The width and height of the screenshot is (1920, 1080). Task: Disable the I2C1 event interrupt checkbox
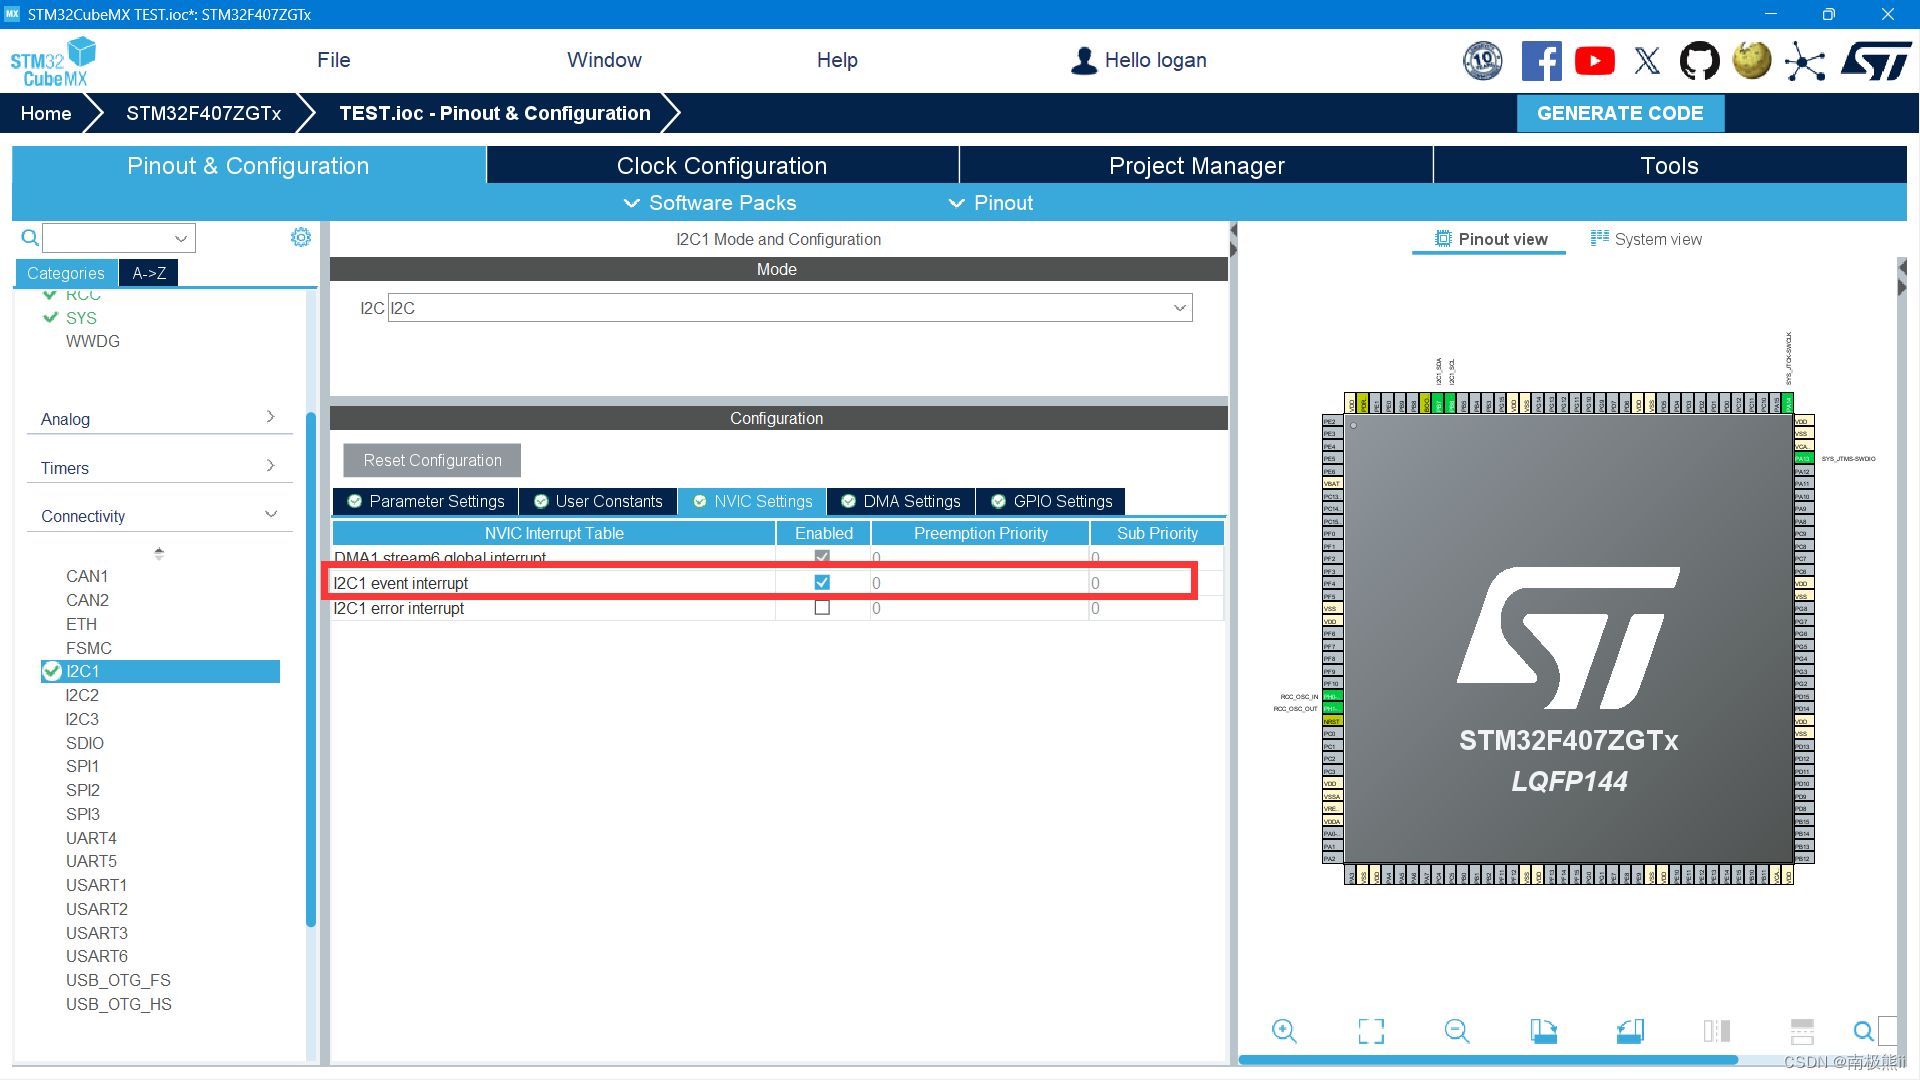(822, 582)
